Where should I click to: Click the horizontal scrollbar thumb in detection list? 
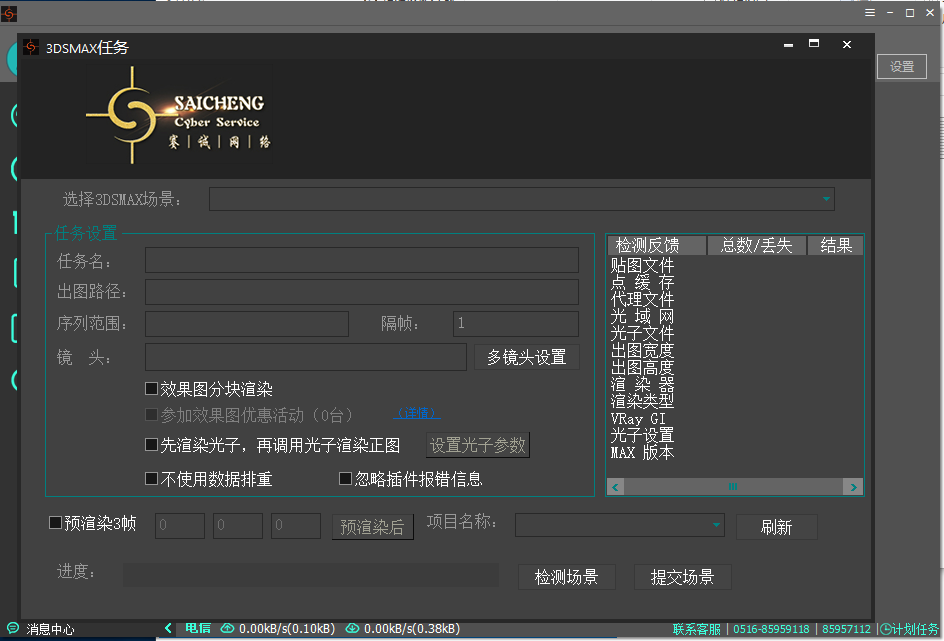pyautogui.click(x=733, y=487)
